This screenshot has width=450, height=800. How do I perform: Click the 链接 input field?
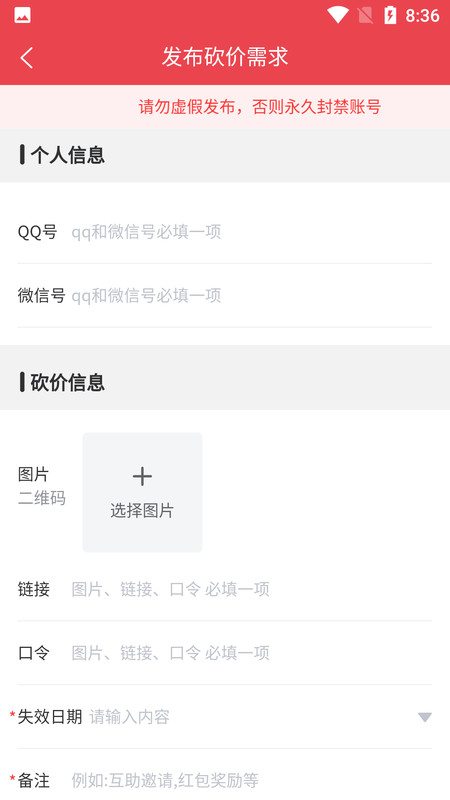pos(251,589)
